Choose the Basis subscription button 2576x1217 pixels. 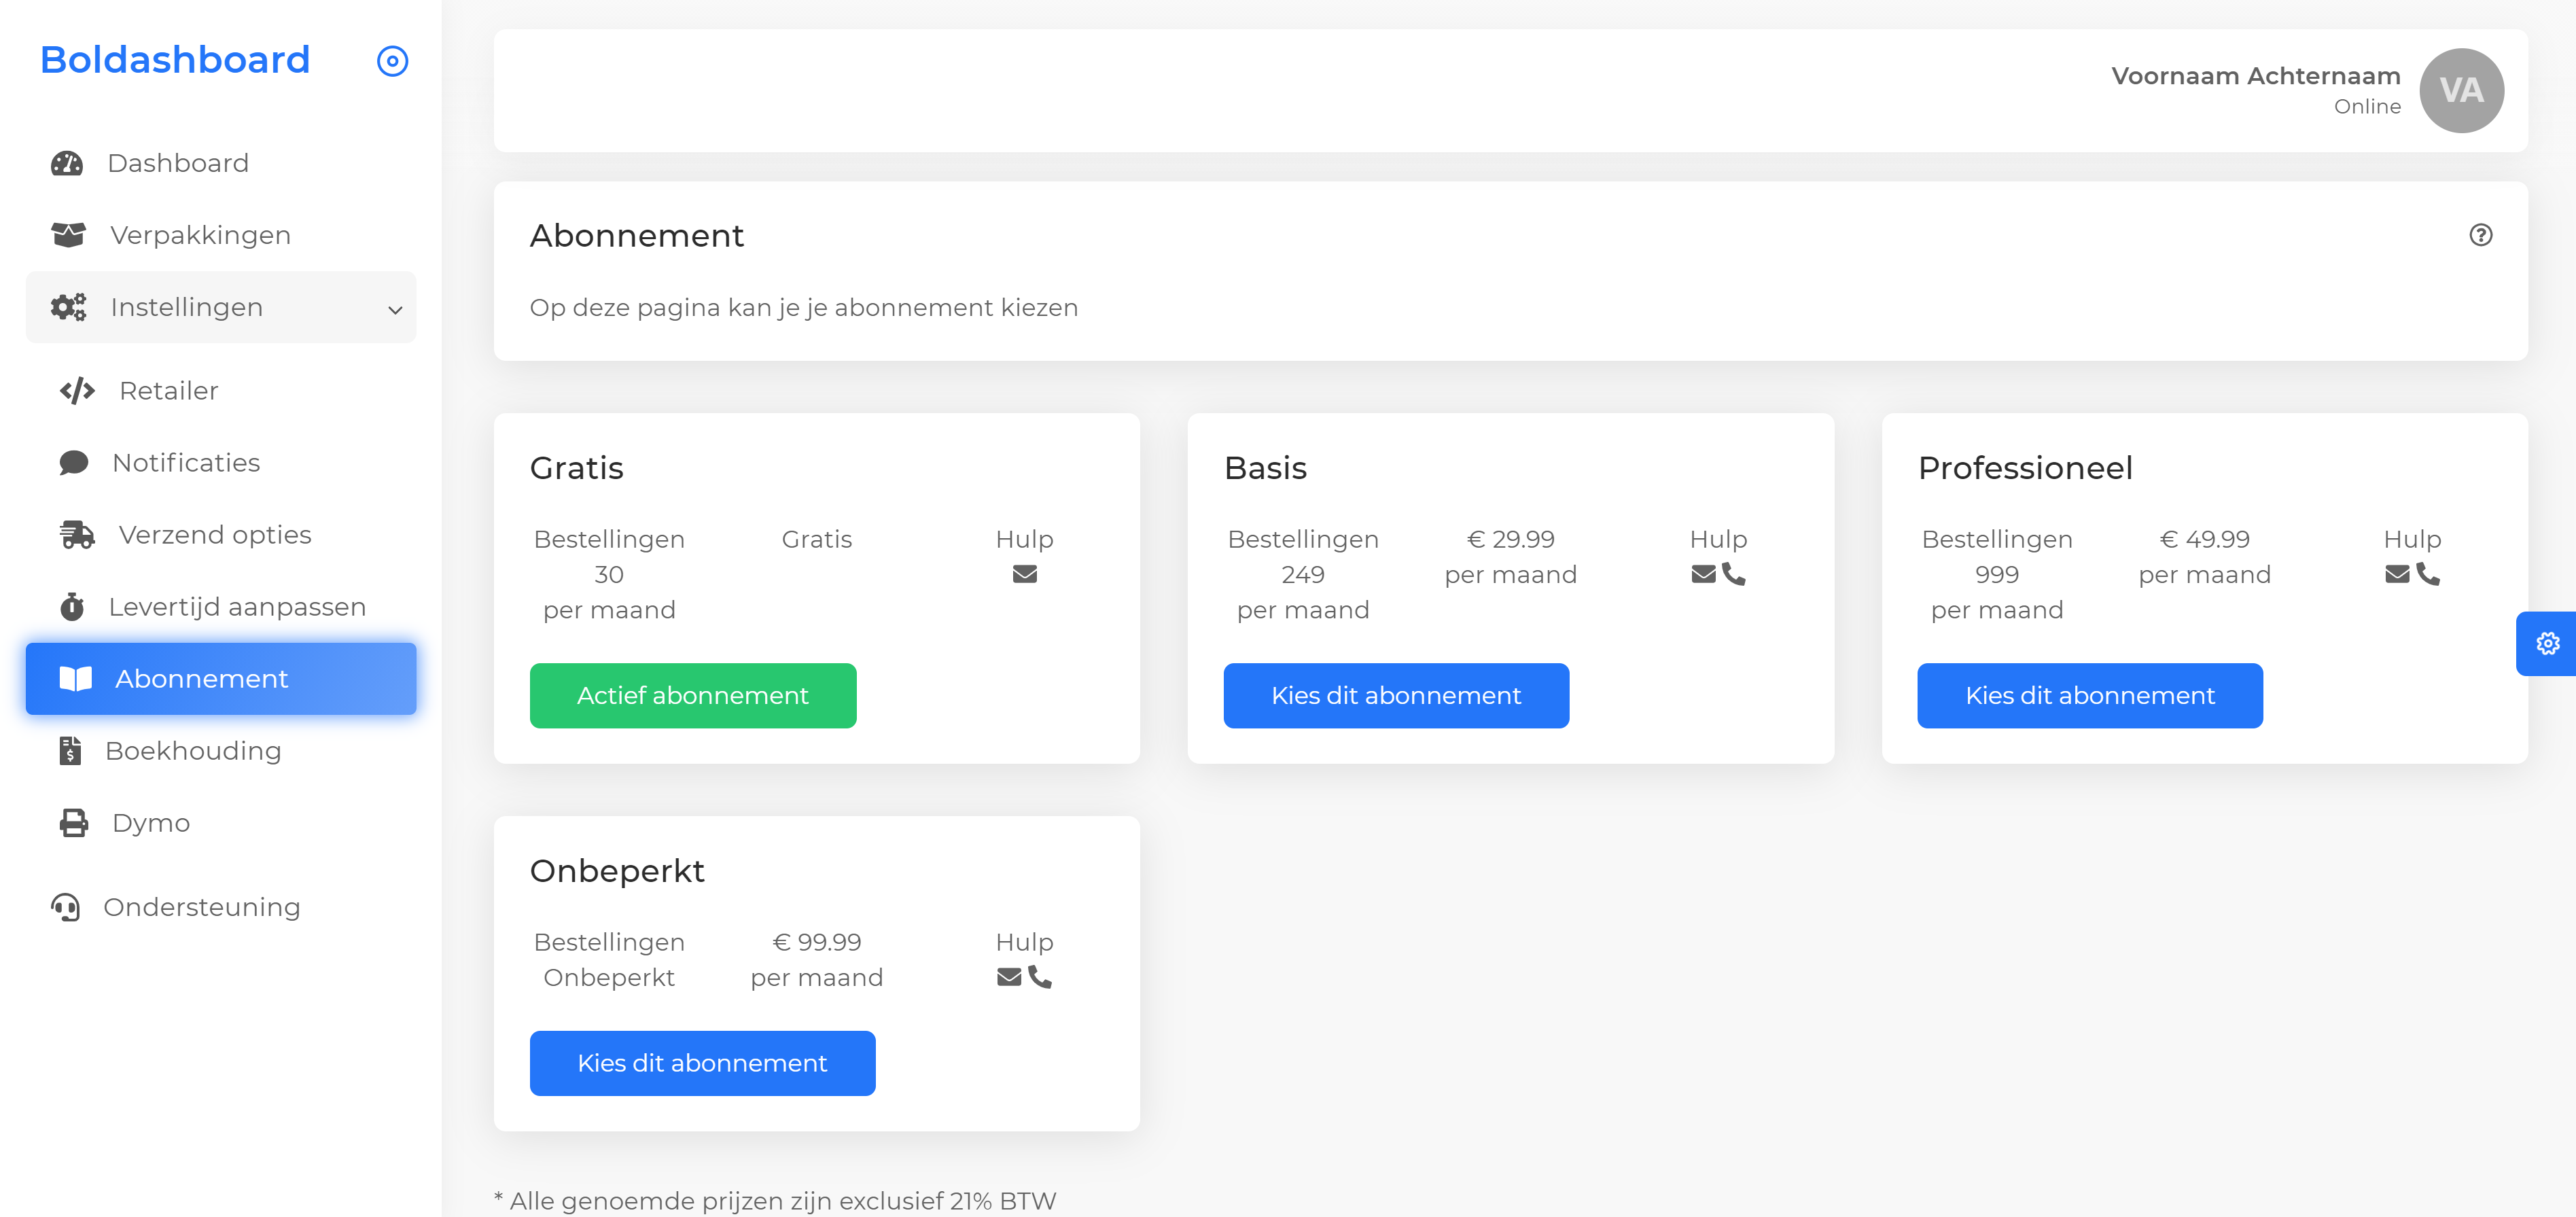(1395, 695)
